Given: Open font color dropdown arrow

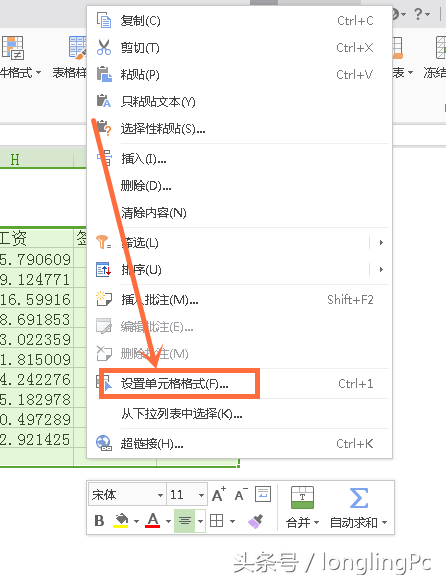Looking at the screenshot, I should pos(168,521).
